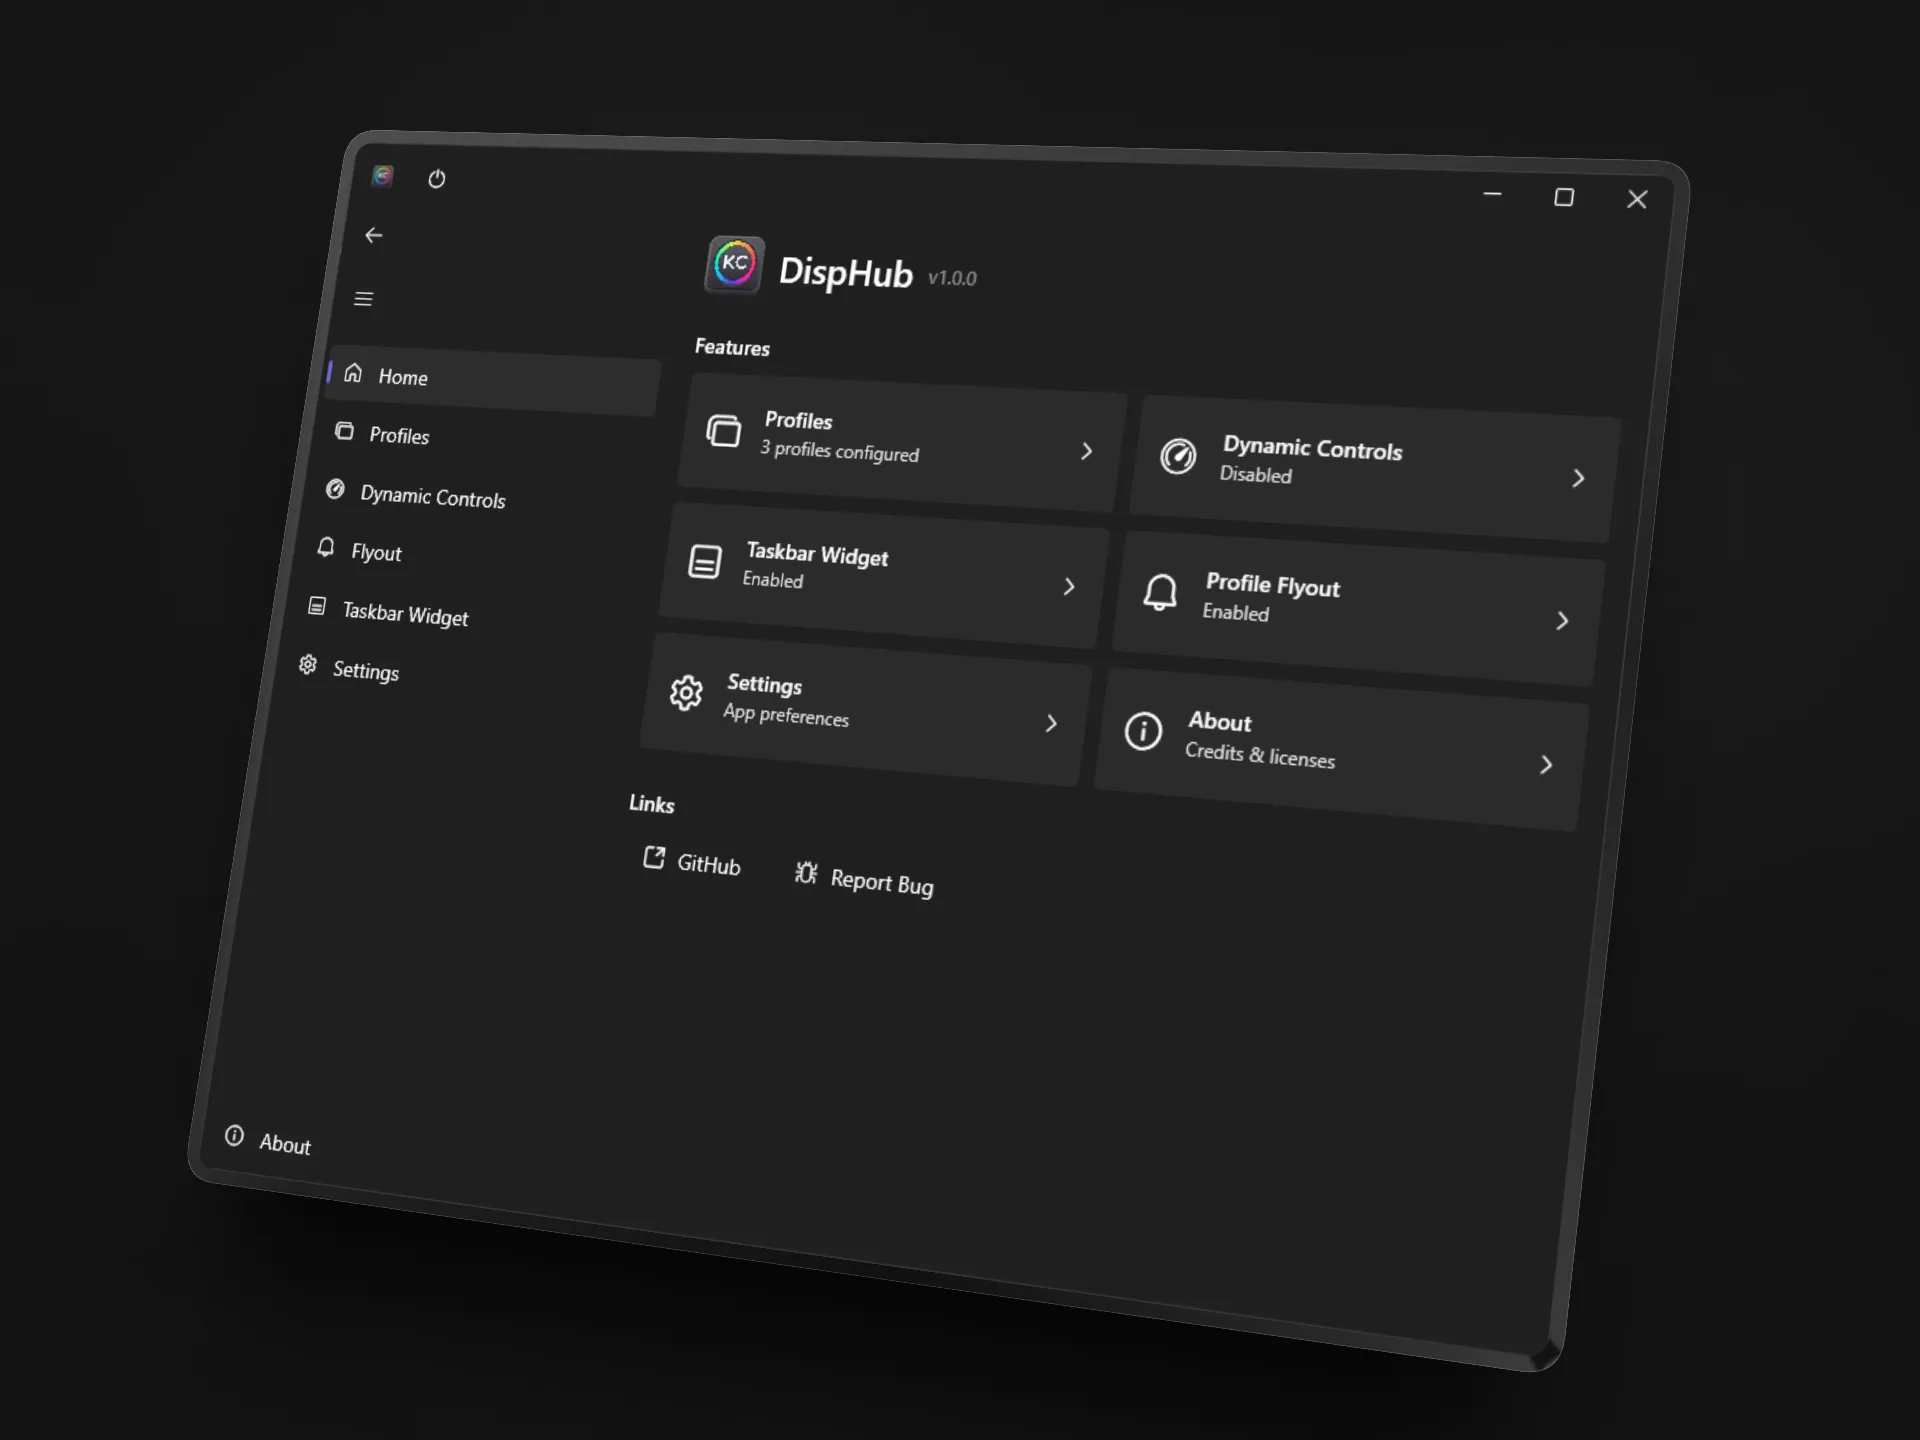Click the Taskbar Widget card icon
1920x1440 pixels.
click(x=705, y=562)
